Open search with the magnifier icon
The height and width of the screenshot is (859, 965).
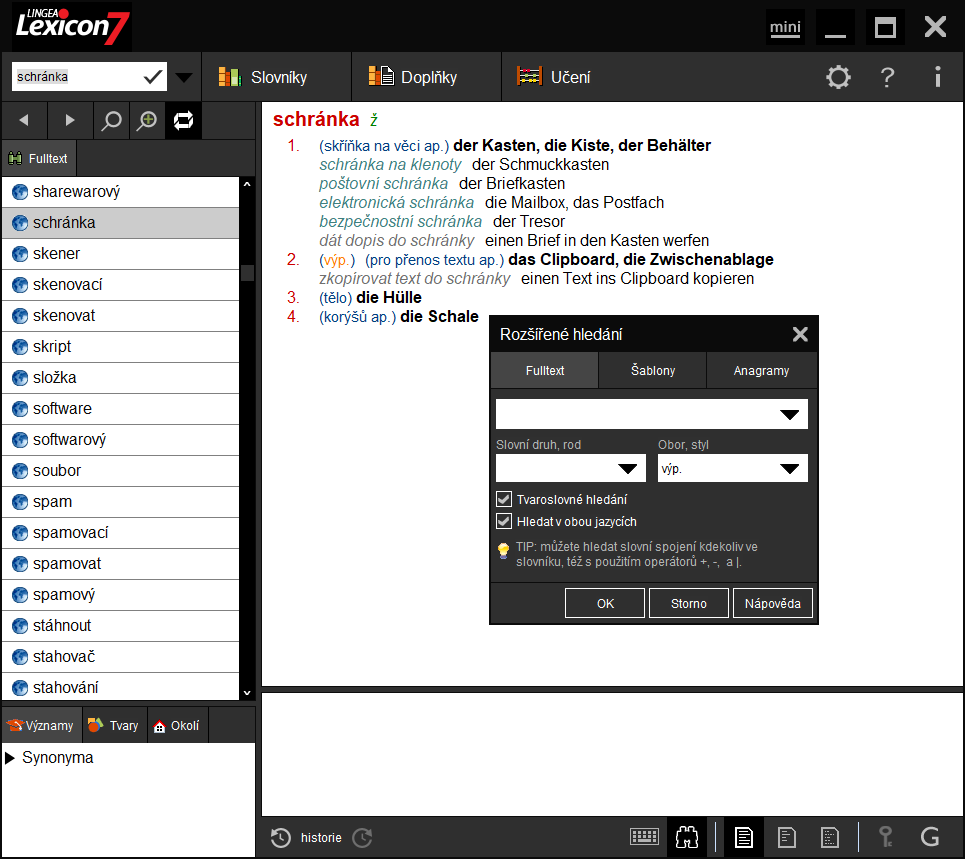111,119
